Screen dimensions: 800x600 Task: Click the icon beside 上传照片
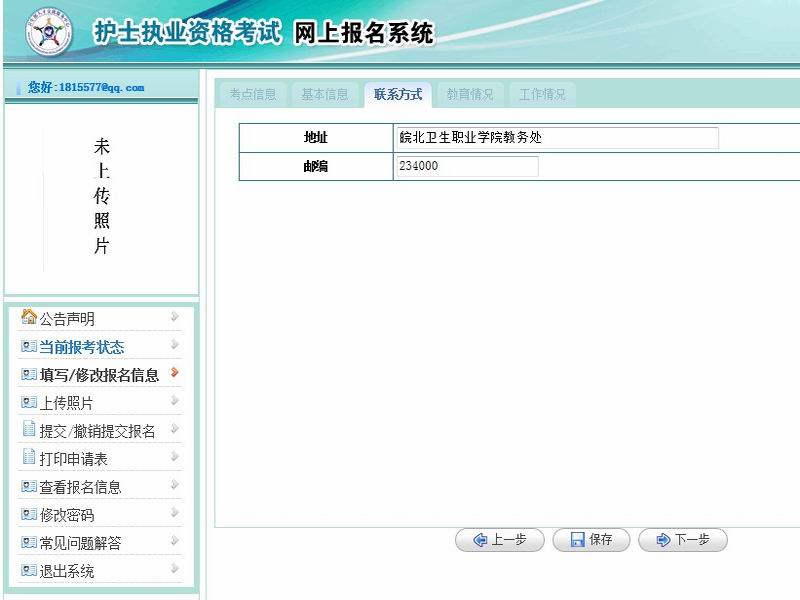(x=29, y=402)
